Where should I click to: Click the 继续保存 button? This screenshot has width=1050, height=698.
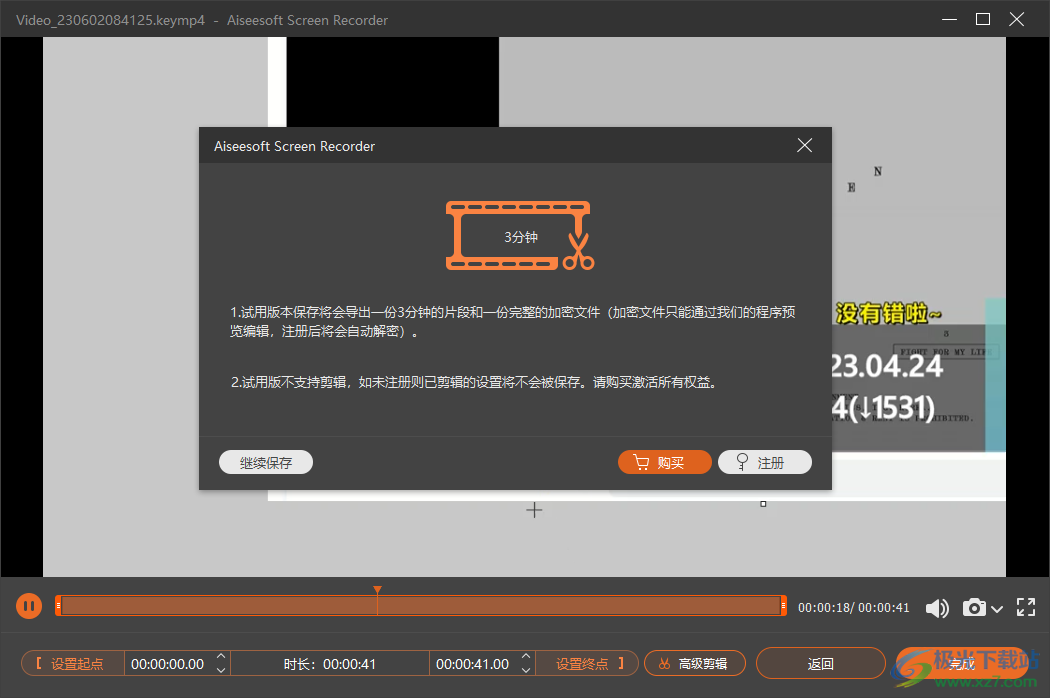[266, 462]
